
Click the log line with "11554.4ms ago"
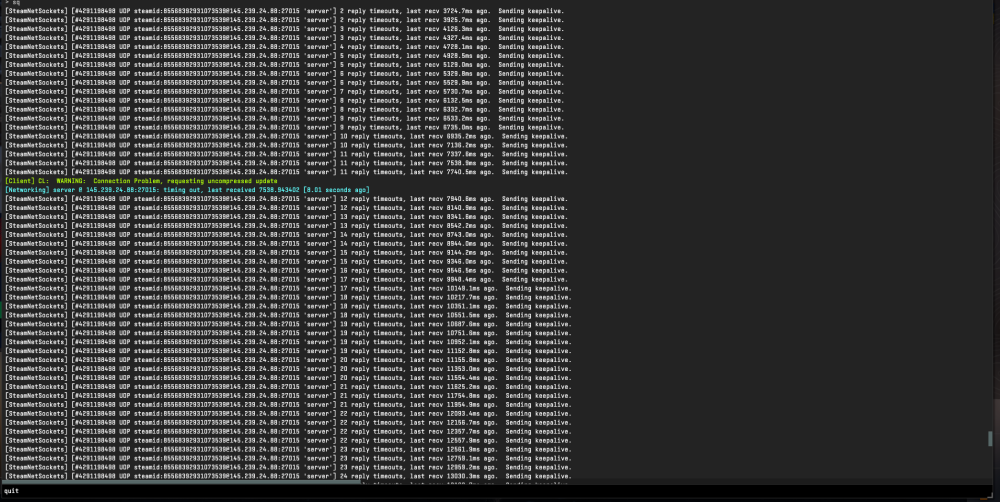[288, 378]
